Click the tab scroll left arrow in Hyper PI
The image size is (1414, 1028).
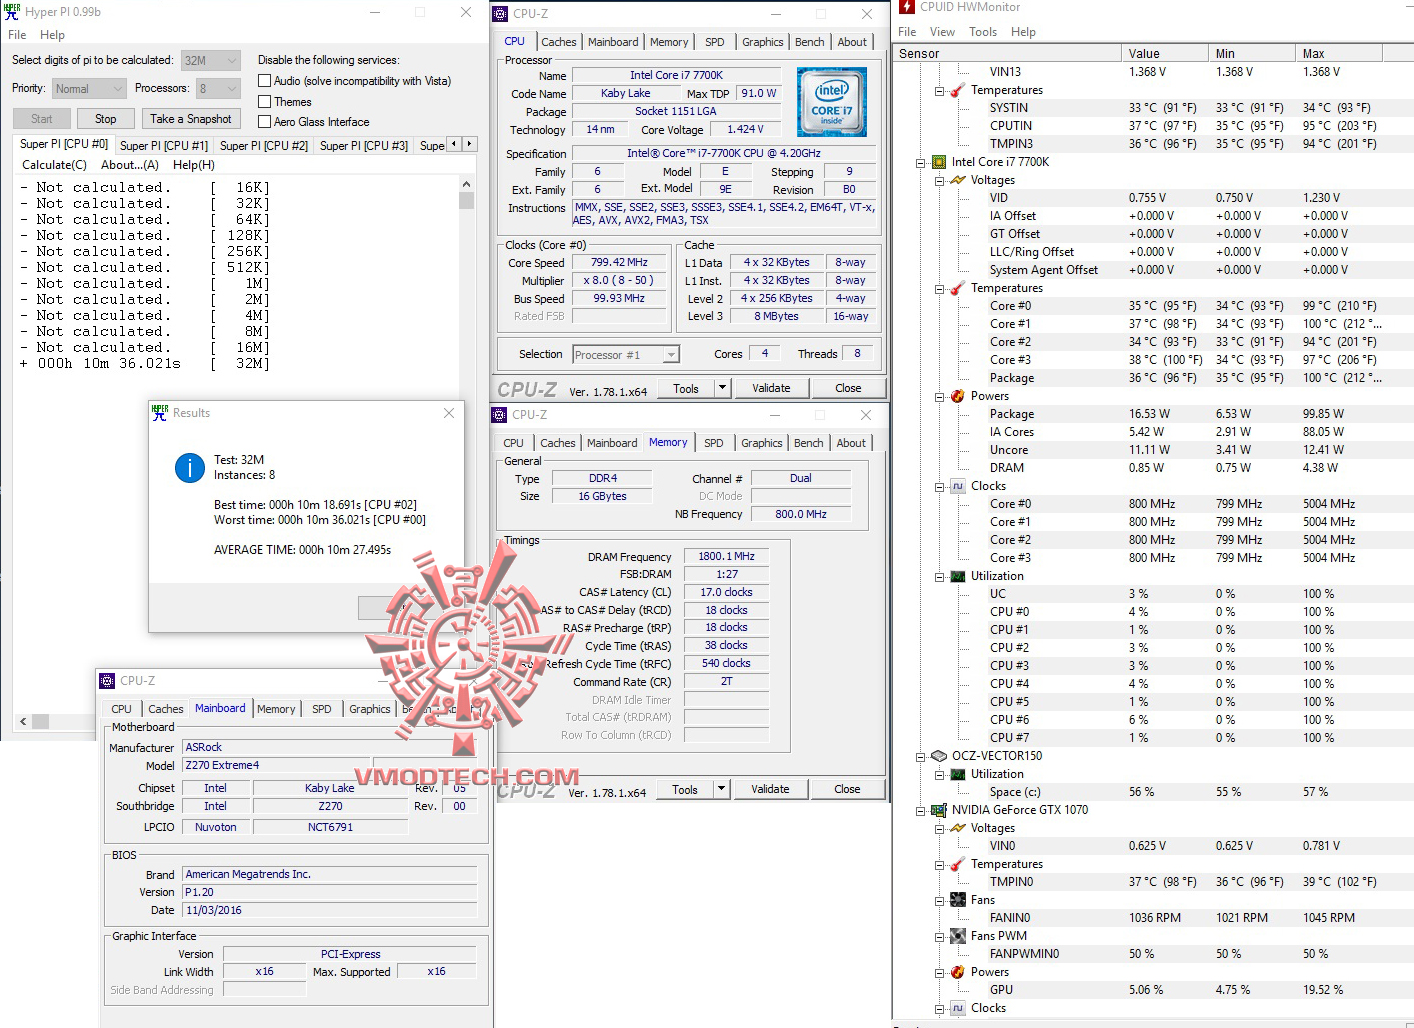tap(455, 144)
